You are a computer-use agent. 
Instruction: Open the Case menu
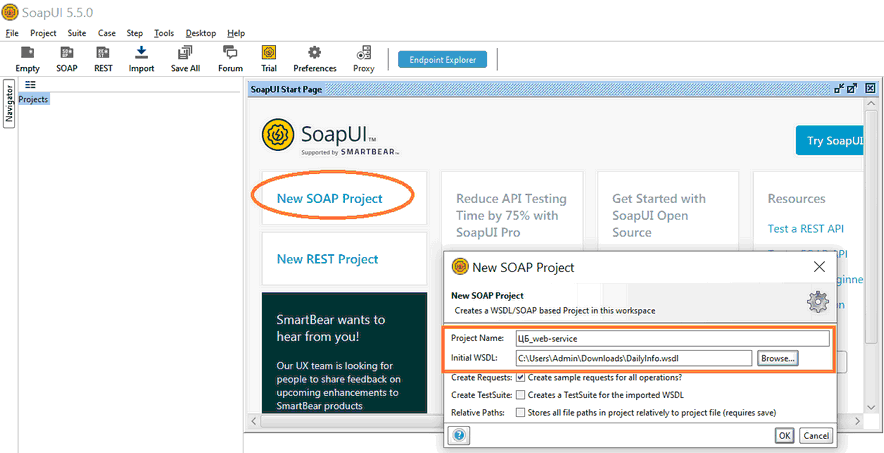(107, 33)
